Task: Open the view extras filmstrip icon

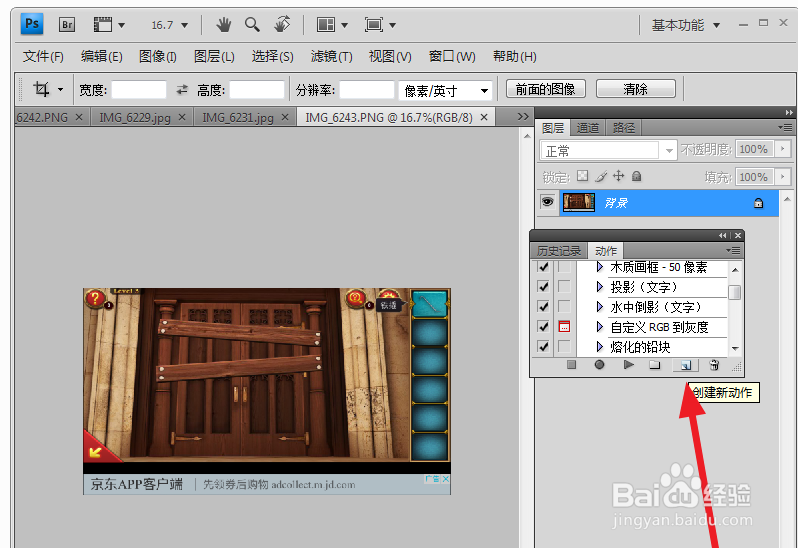Action: pyautogui.click(x=103, y=24)
